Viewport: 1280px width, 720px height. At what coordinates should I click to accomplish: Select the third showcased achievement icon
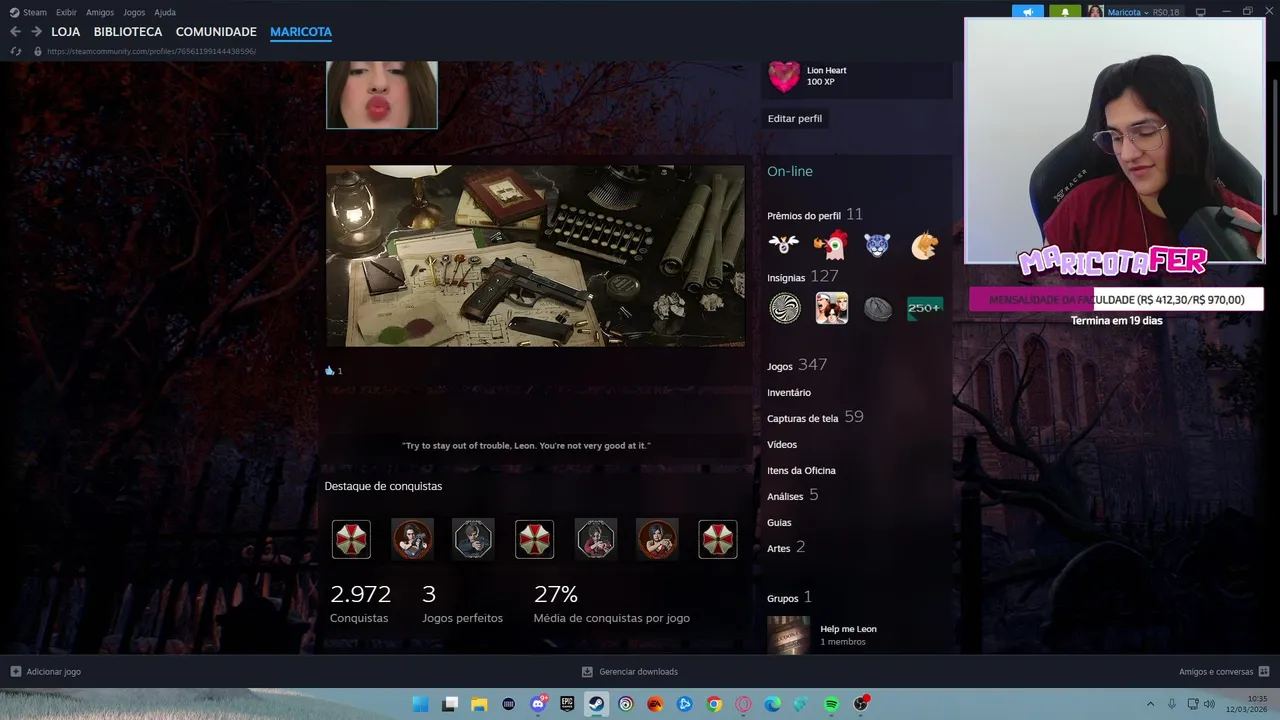point(473,539)
